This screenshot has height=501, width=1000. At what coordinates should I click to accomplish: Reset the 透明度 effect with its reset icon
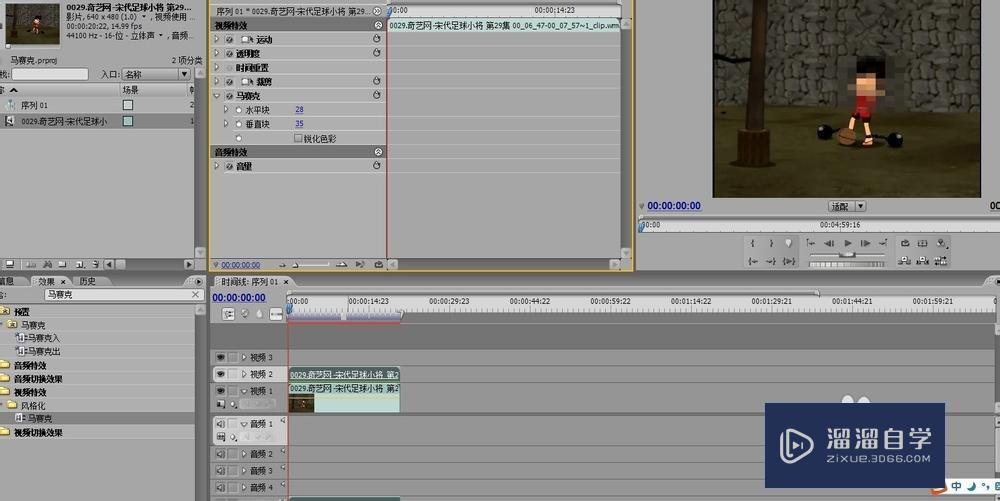click(x=376, y=54)
